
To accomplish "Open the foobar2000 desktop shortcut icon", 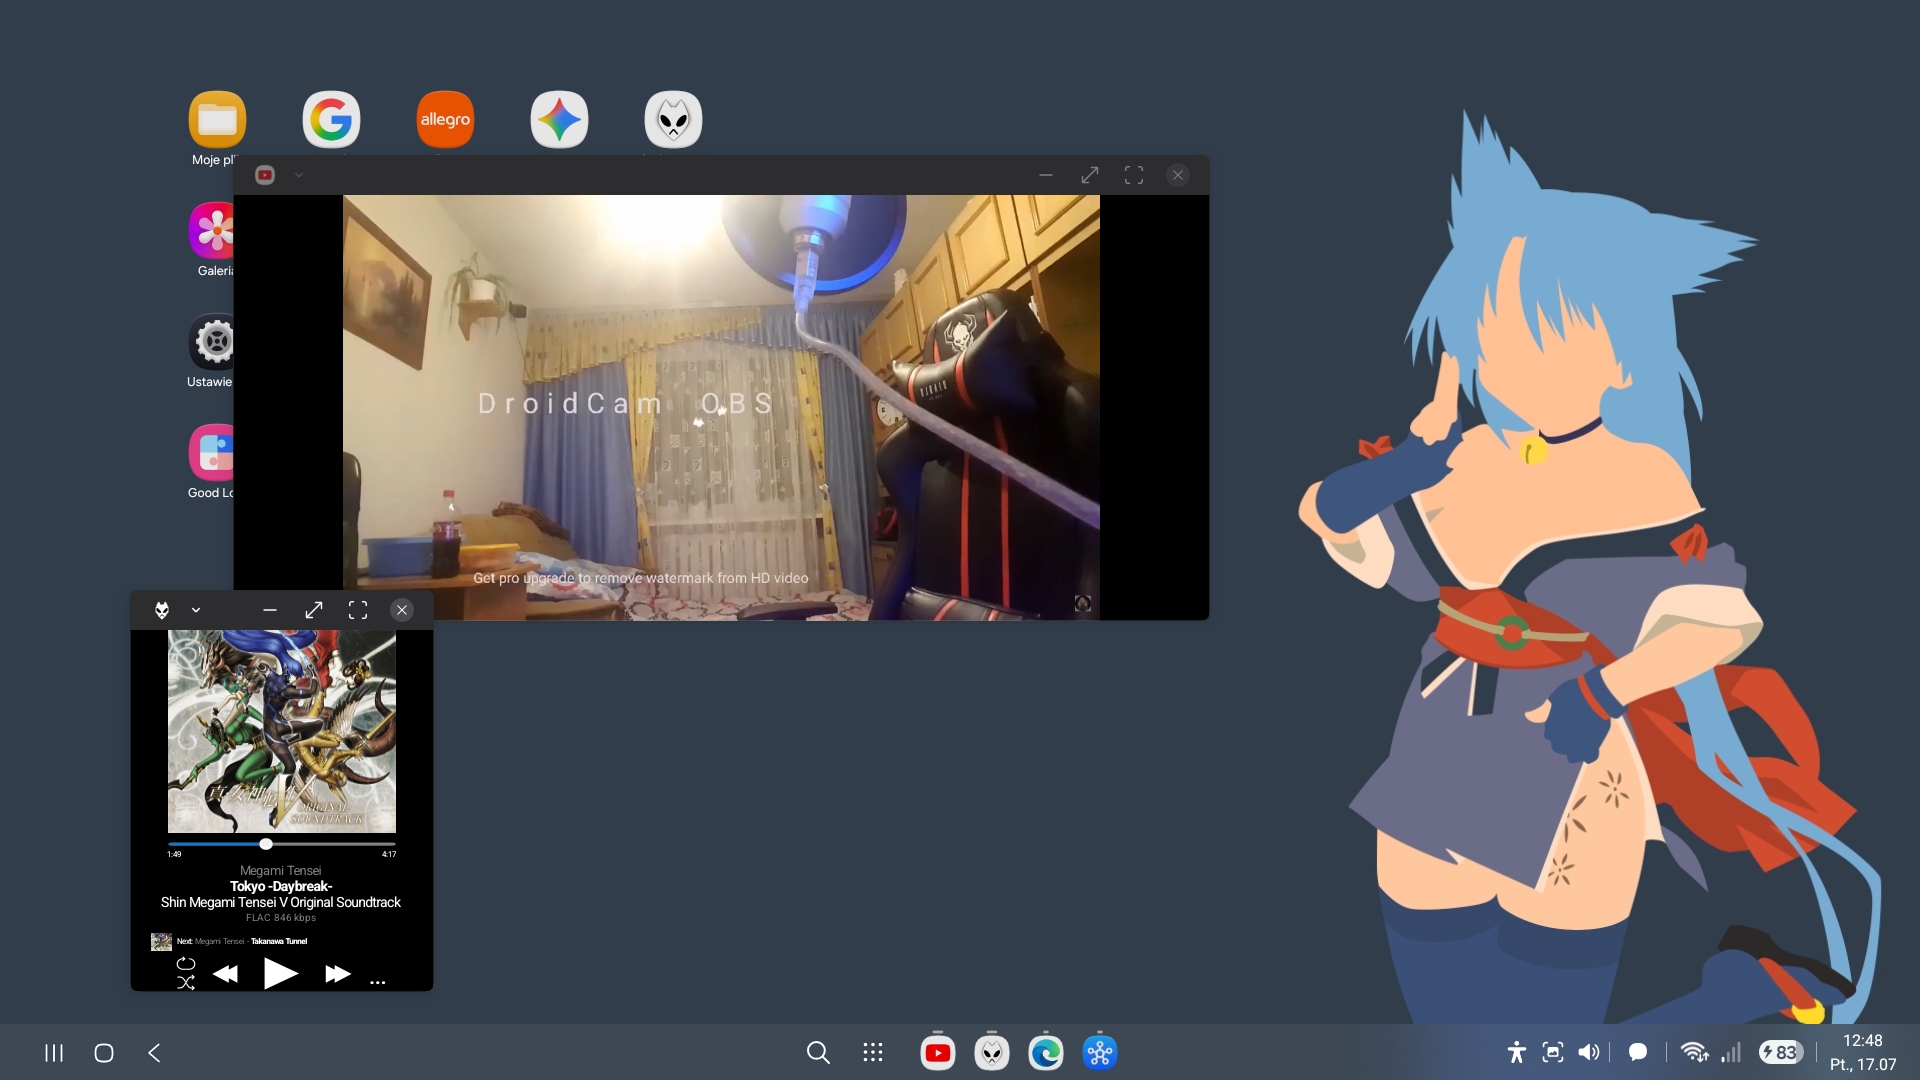I will (x=673, y=119).
